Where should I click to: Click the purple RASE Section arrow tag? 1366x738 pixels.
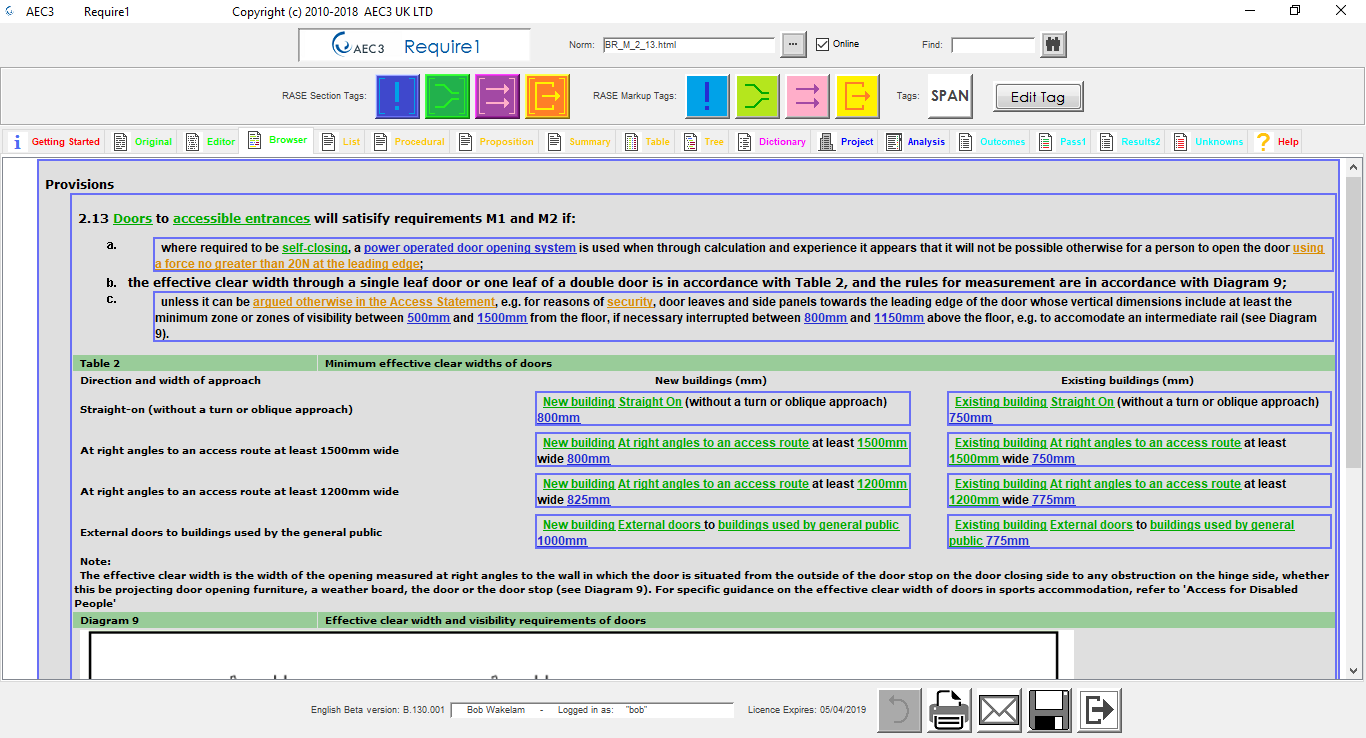[x=497, y=96]
